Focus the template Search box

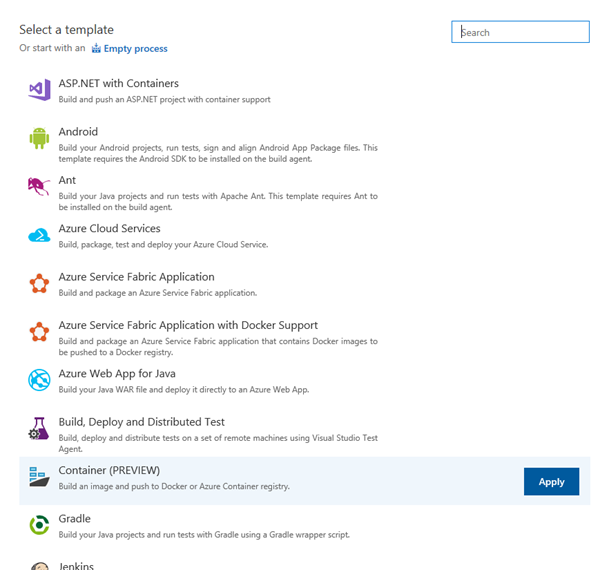(520, 32)
